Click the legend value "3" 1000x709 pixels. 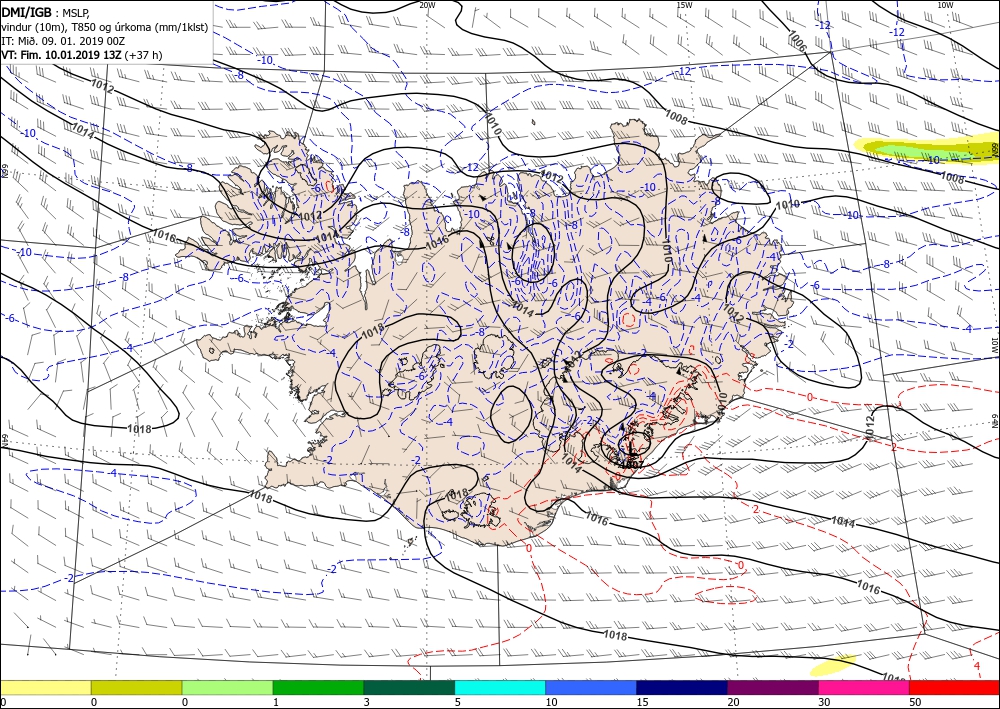coord(367,702)
